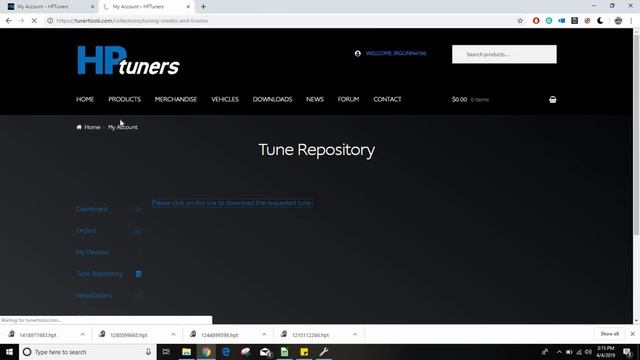Open My Devices in the account sidebar
The height and width of the screenshot is (360, 640).
tap(92, 252)
